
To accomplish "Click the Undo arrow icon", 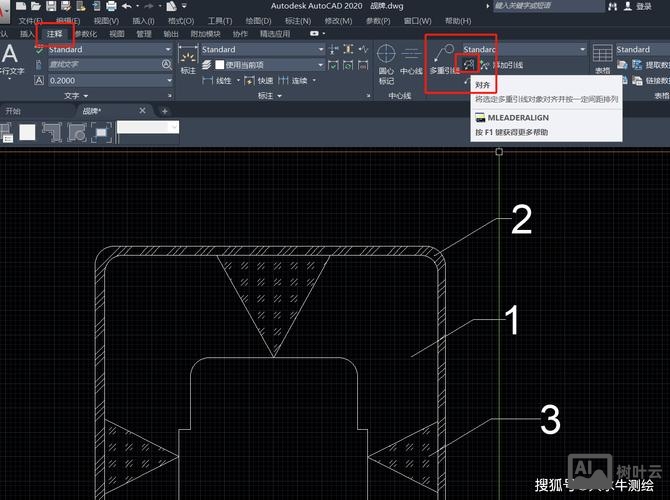I will click(126, 6).
